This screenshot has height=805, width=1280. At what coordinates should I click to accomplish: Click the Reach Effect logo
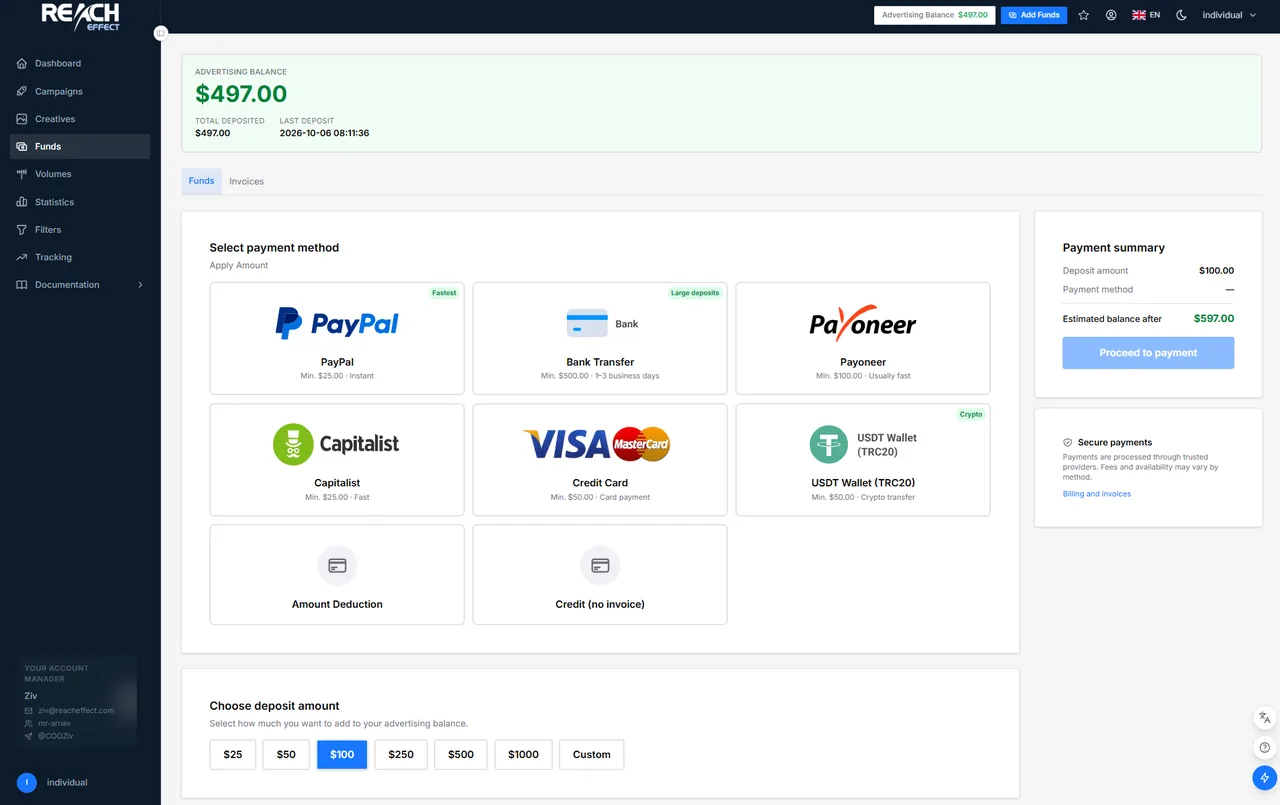coord(80,16)
